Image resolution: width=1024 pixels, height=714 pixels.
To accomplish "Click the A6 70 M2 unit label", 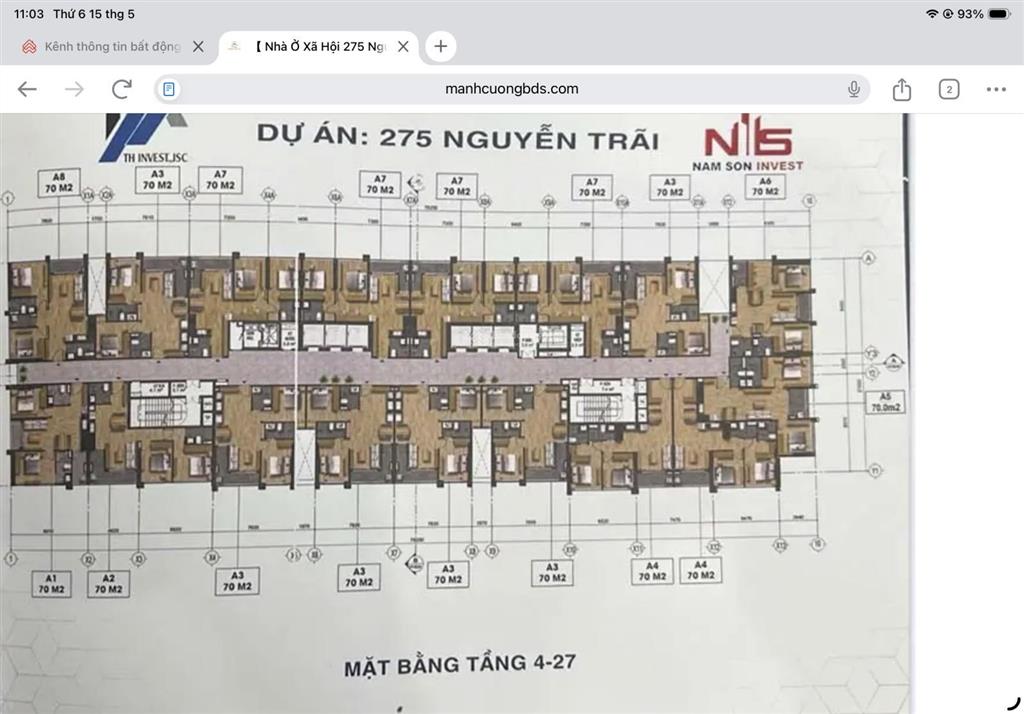I will [765, 186].
